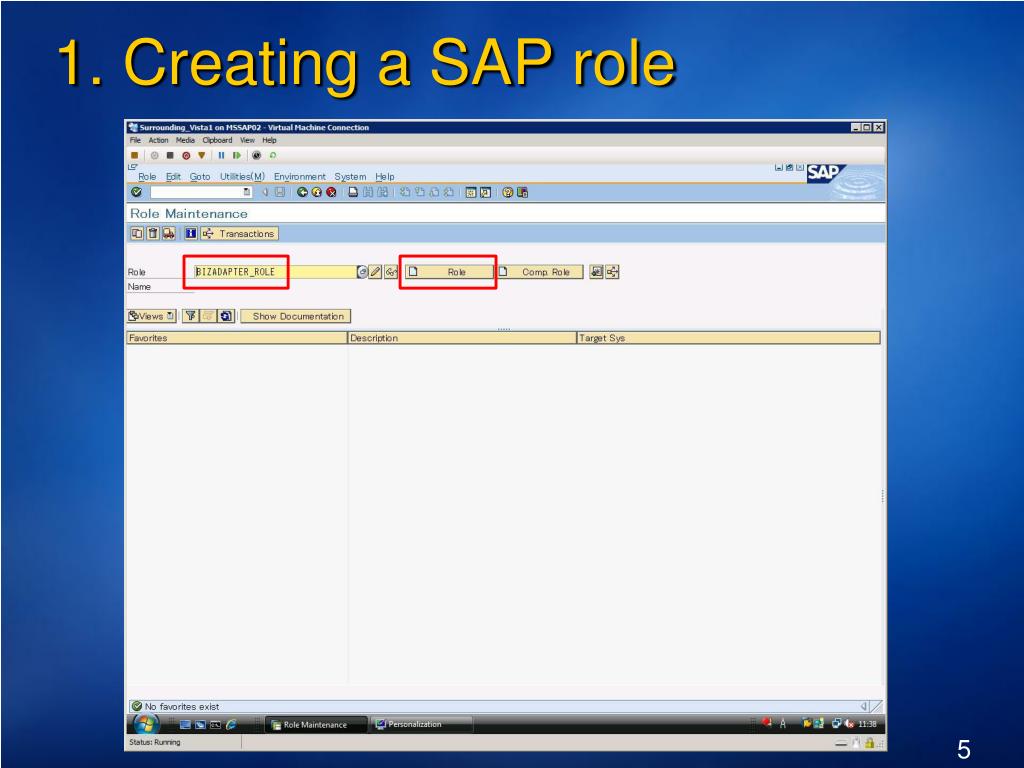Click the VM Ctrl+Alt+Del icon
This screenshot has height=768, width=1024.
click(x=135, y=155)
